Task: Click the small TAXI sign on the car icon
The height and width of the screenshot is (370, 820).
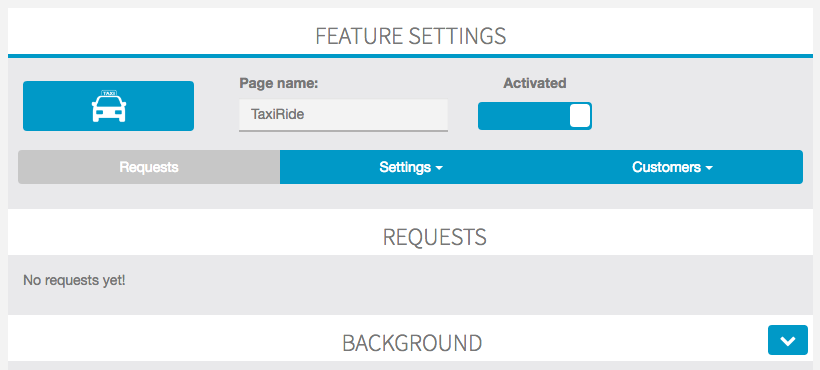Action: (x=109, y=93)
